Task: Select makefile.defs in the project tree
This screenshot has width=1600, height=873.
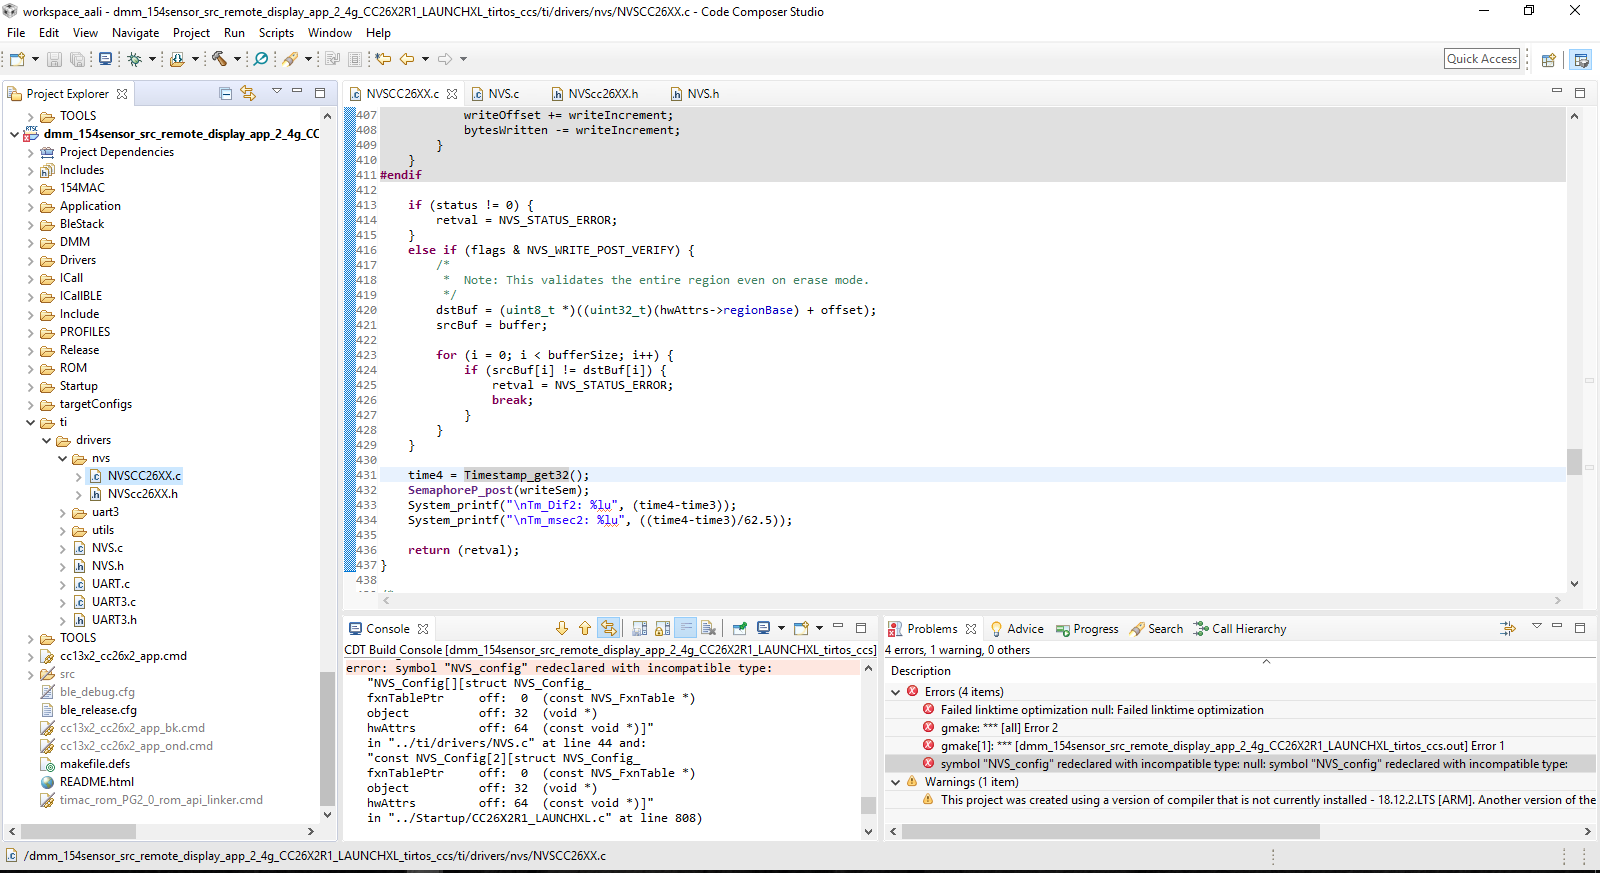Action: (94, 764)
